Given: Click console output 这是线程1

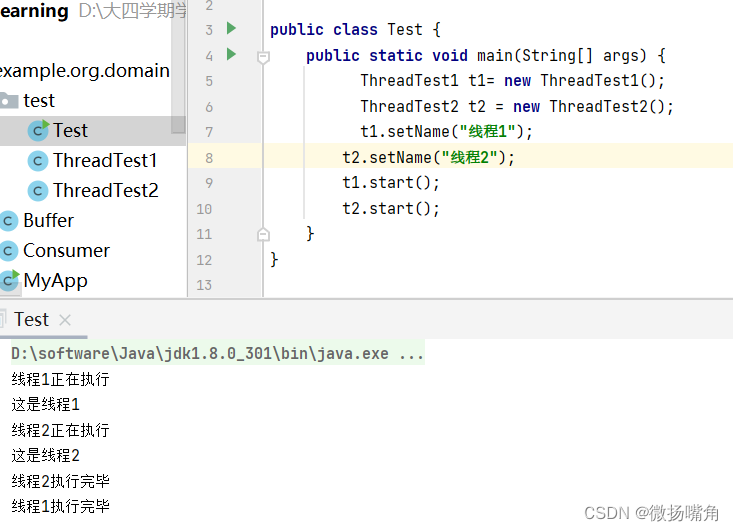Looking at the screenshot, I should tap(45, 405).
